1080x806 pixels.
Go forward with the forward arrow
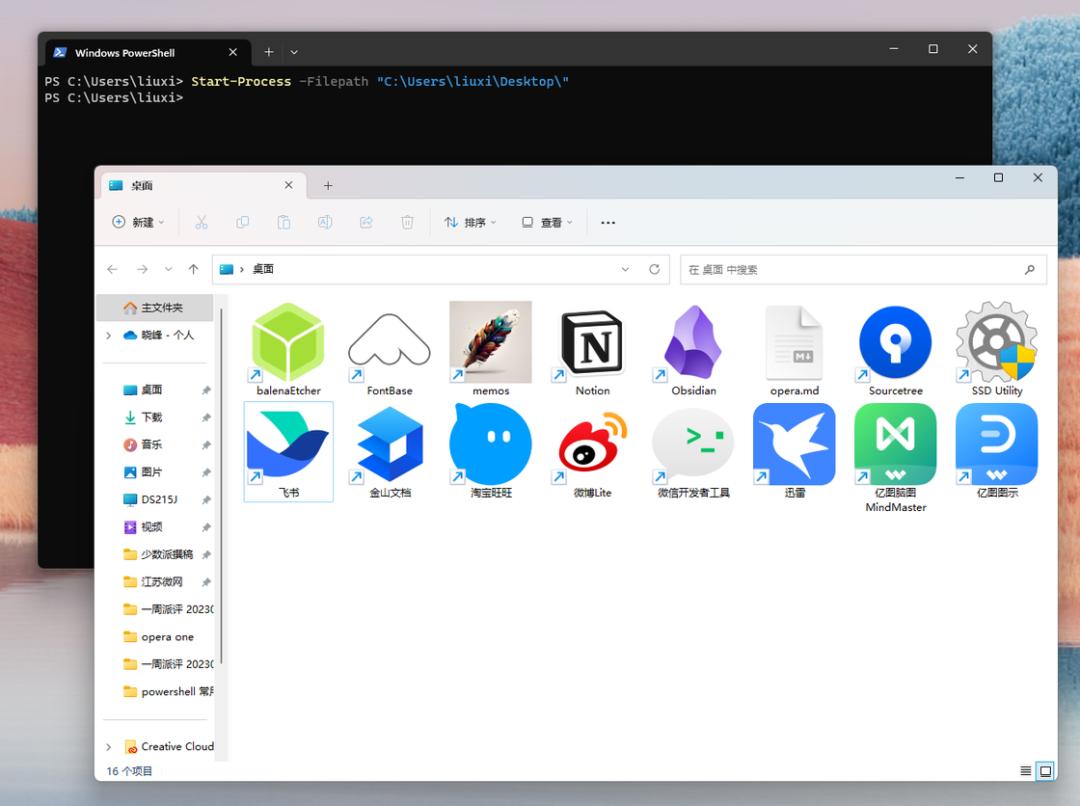tap(142, 269)
